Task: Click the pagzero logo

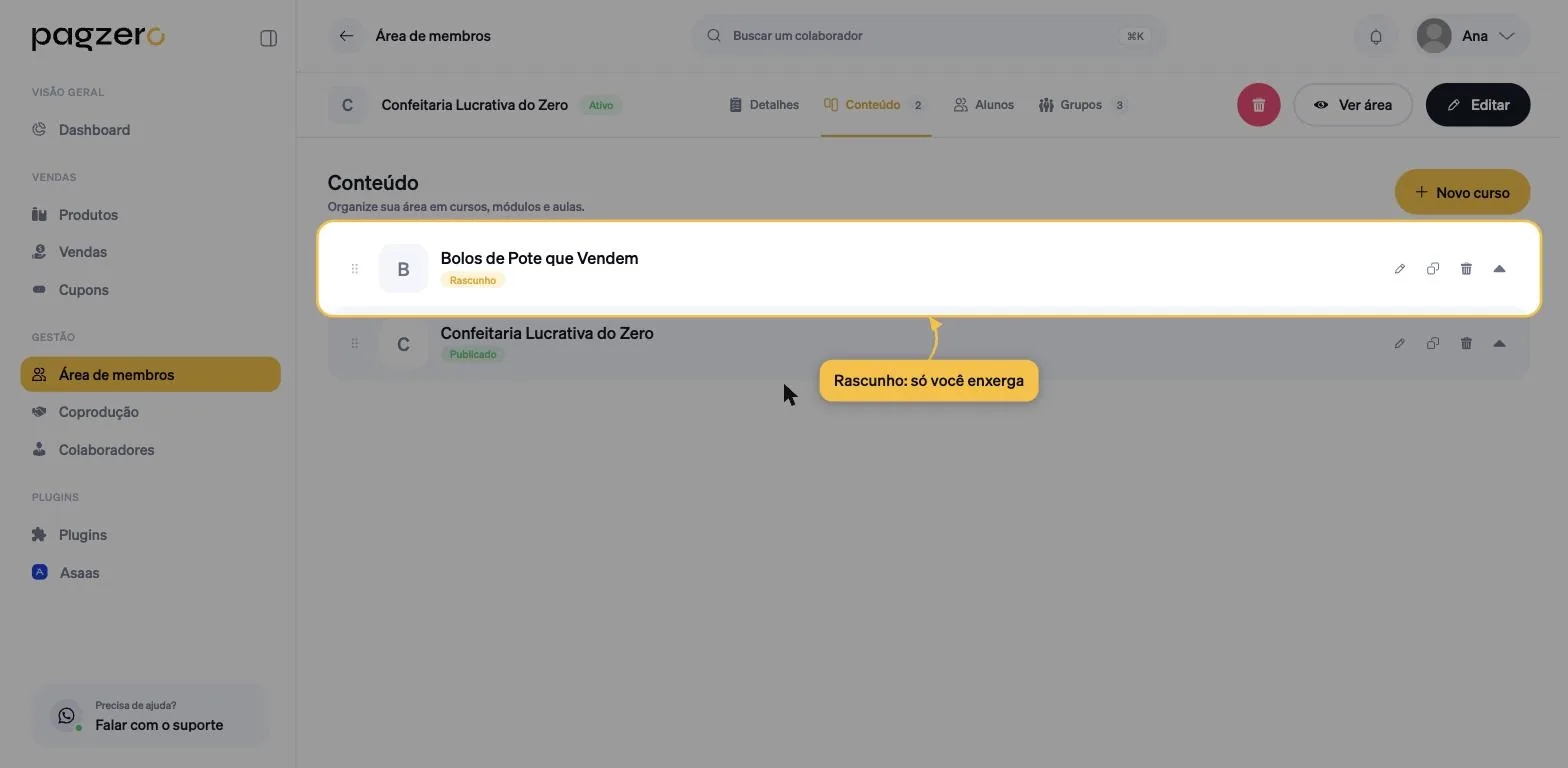Action: click(98, 38)
